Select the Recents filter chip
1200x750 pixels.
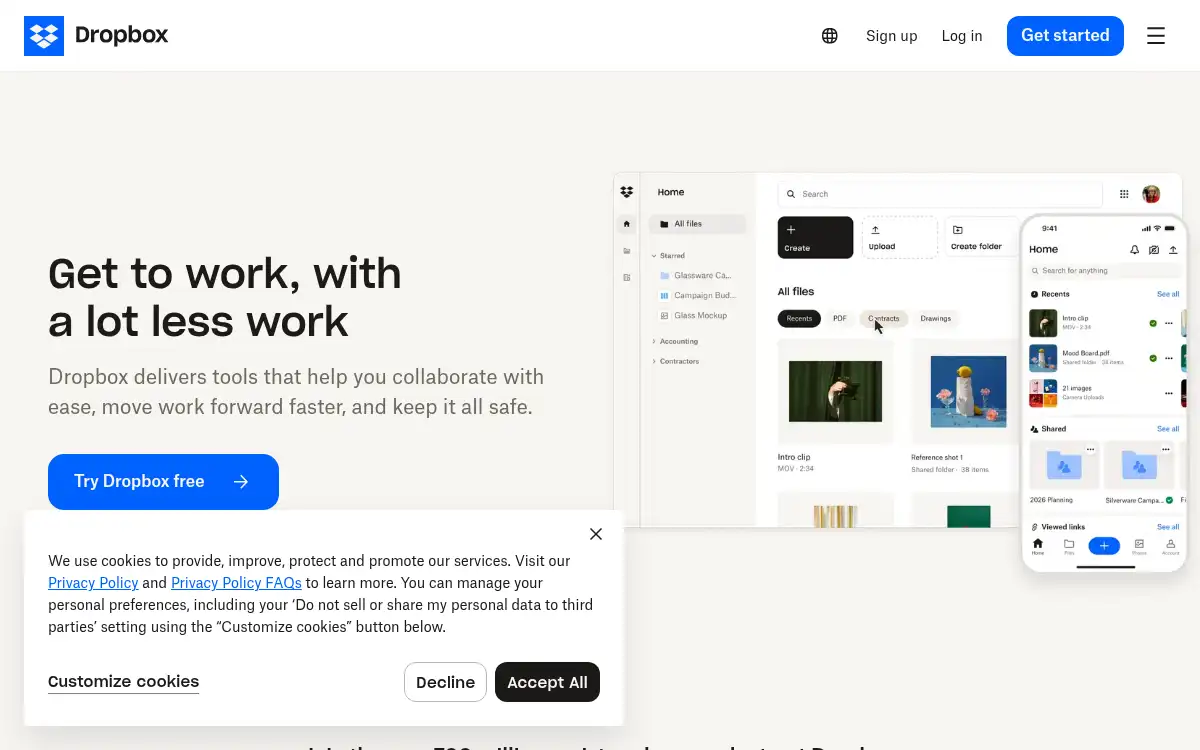click(799, 319)
